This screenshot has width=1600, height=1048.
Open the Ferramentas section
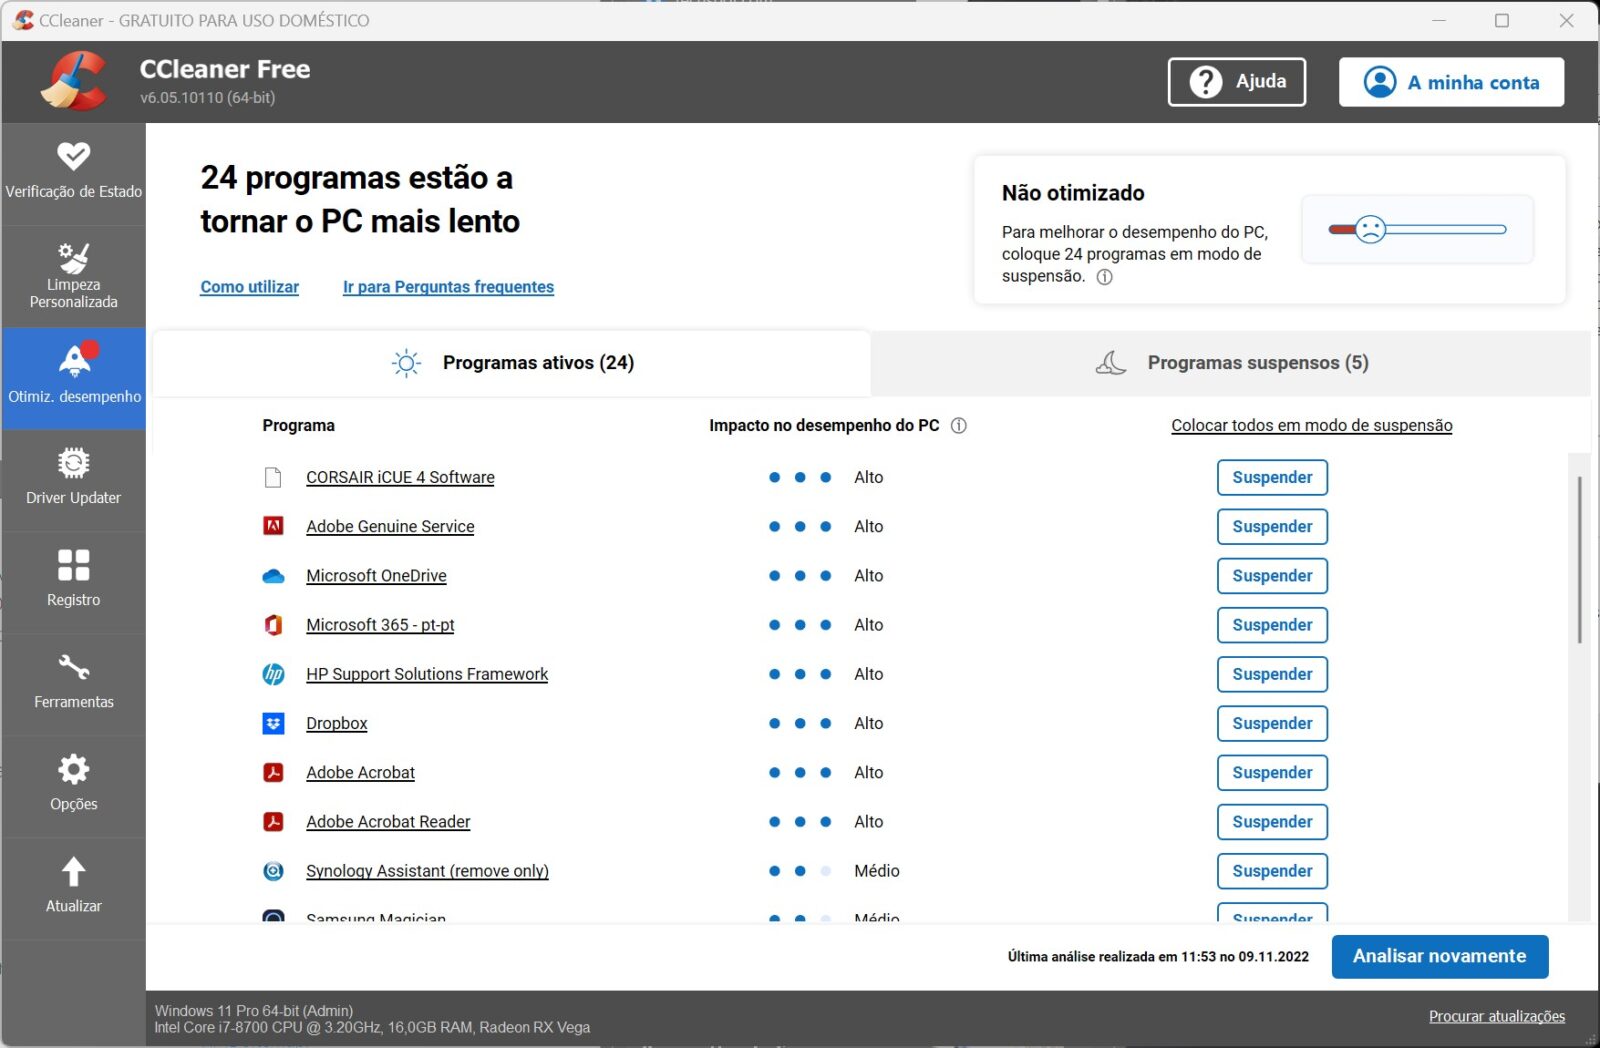pyautogui.click(x=73, y=684)
